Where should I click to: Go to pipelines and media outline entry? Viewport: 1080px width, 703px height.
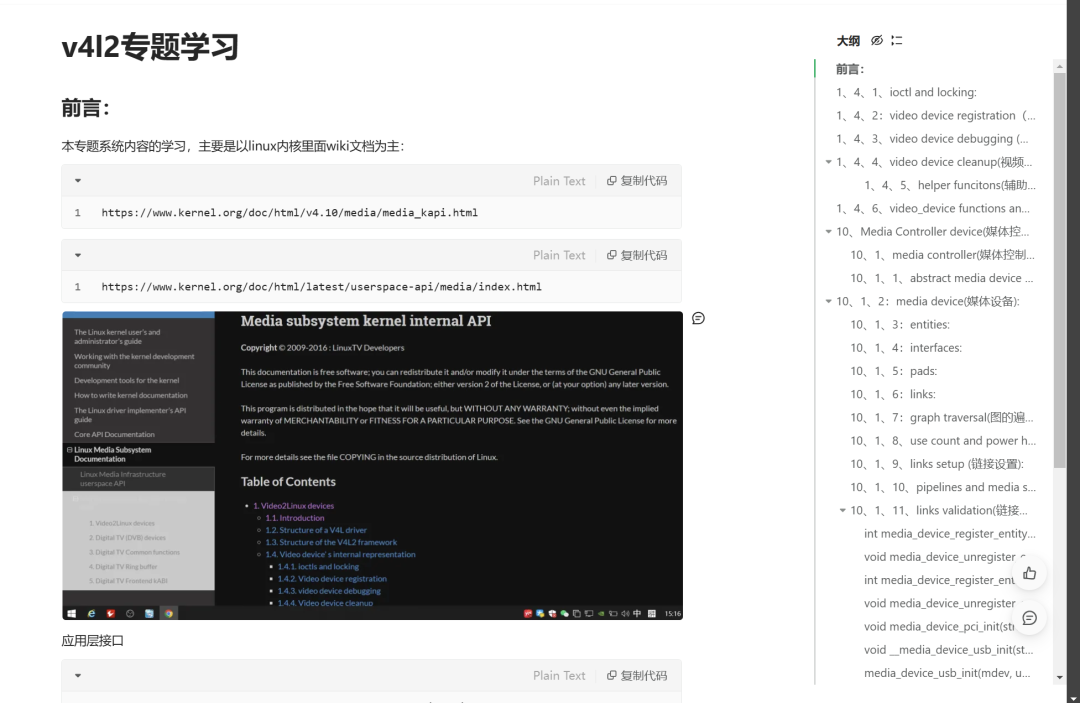[943, 487]
